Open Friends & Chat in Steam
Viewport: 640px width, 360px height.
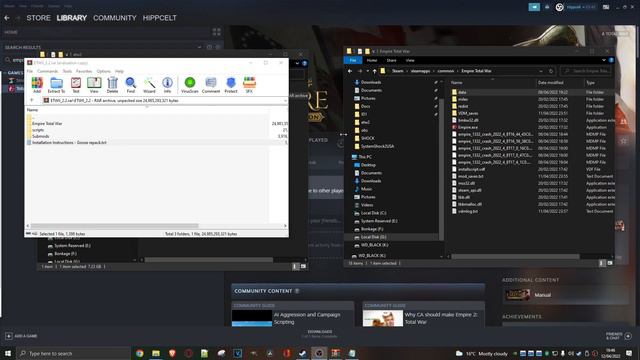[618, 336]
